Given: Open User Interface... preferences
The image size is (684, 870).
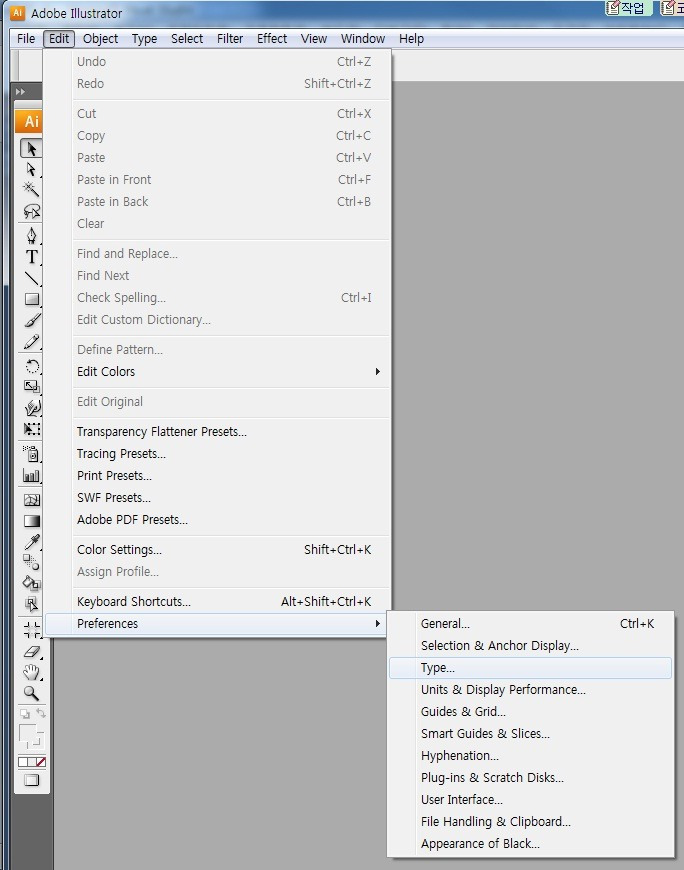Looking at the screenshot, I should click(530, 800).
